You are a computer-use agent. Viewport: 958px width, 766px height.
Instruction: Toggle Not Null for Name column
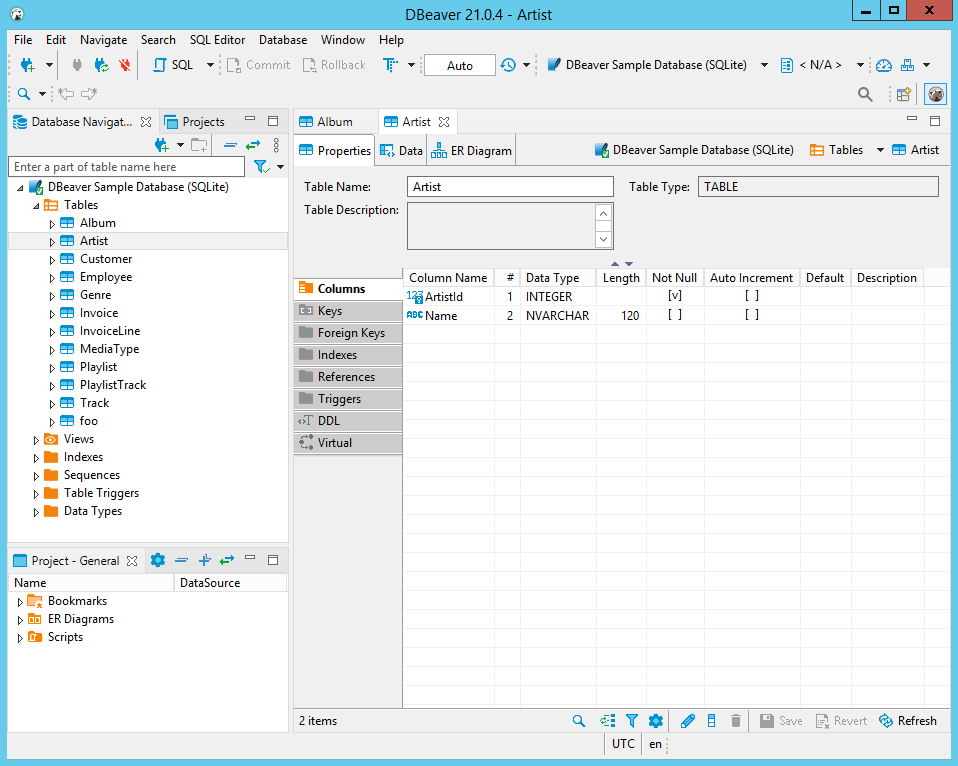point(675,315)
